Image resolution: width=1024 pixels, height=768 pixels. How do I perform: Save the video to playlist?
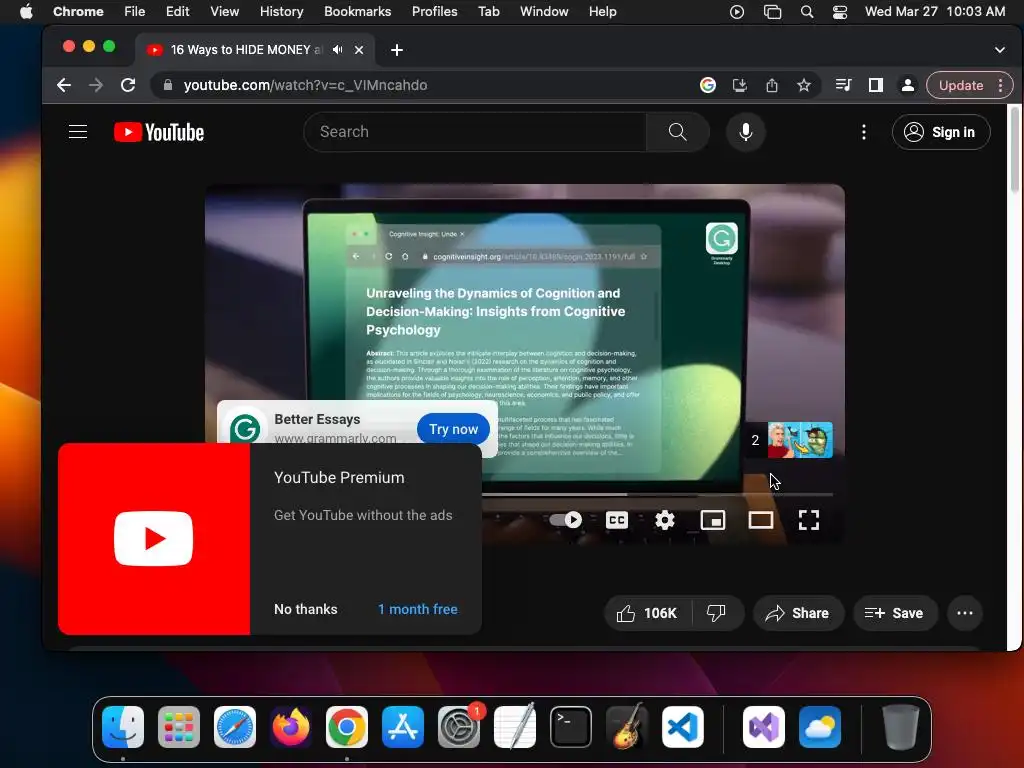point(895,613)
